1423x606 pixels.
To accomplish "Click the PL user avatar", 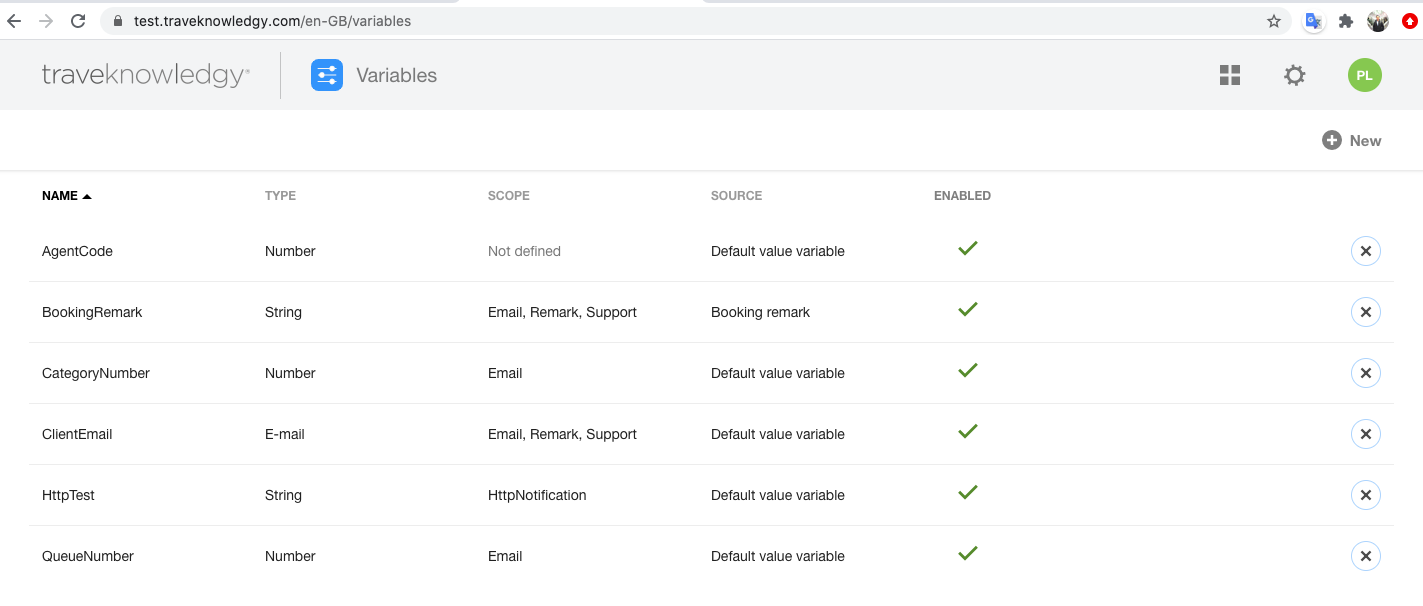I will [x=1364, y=75].
